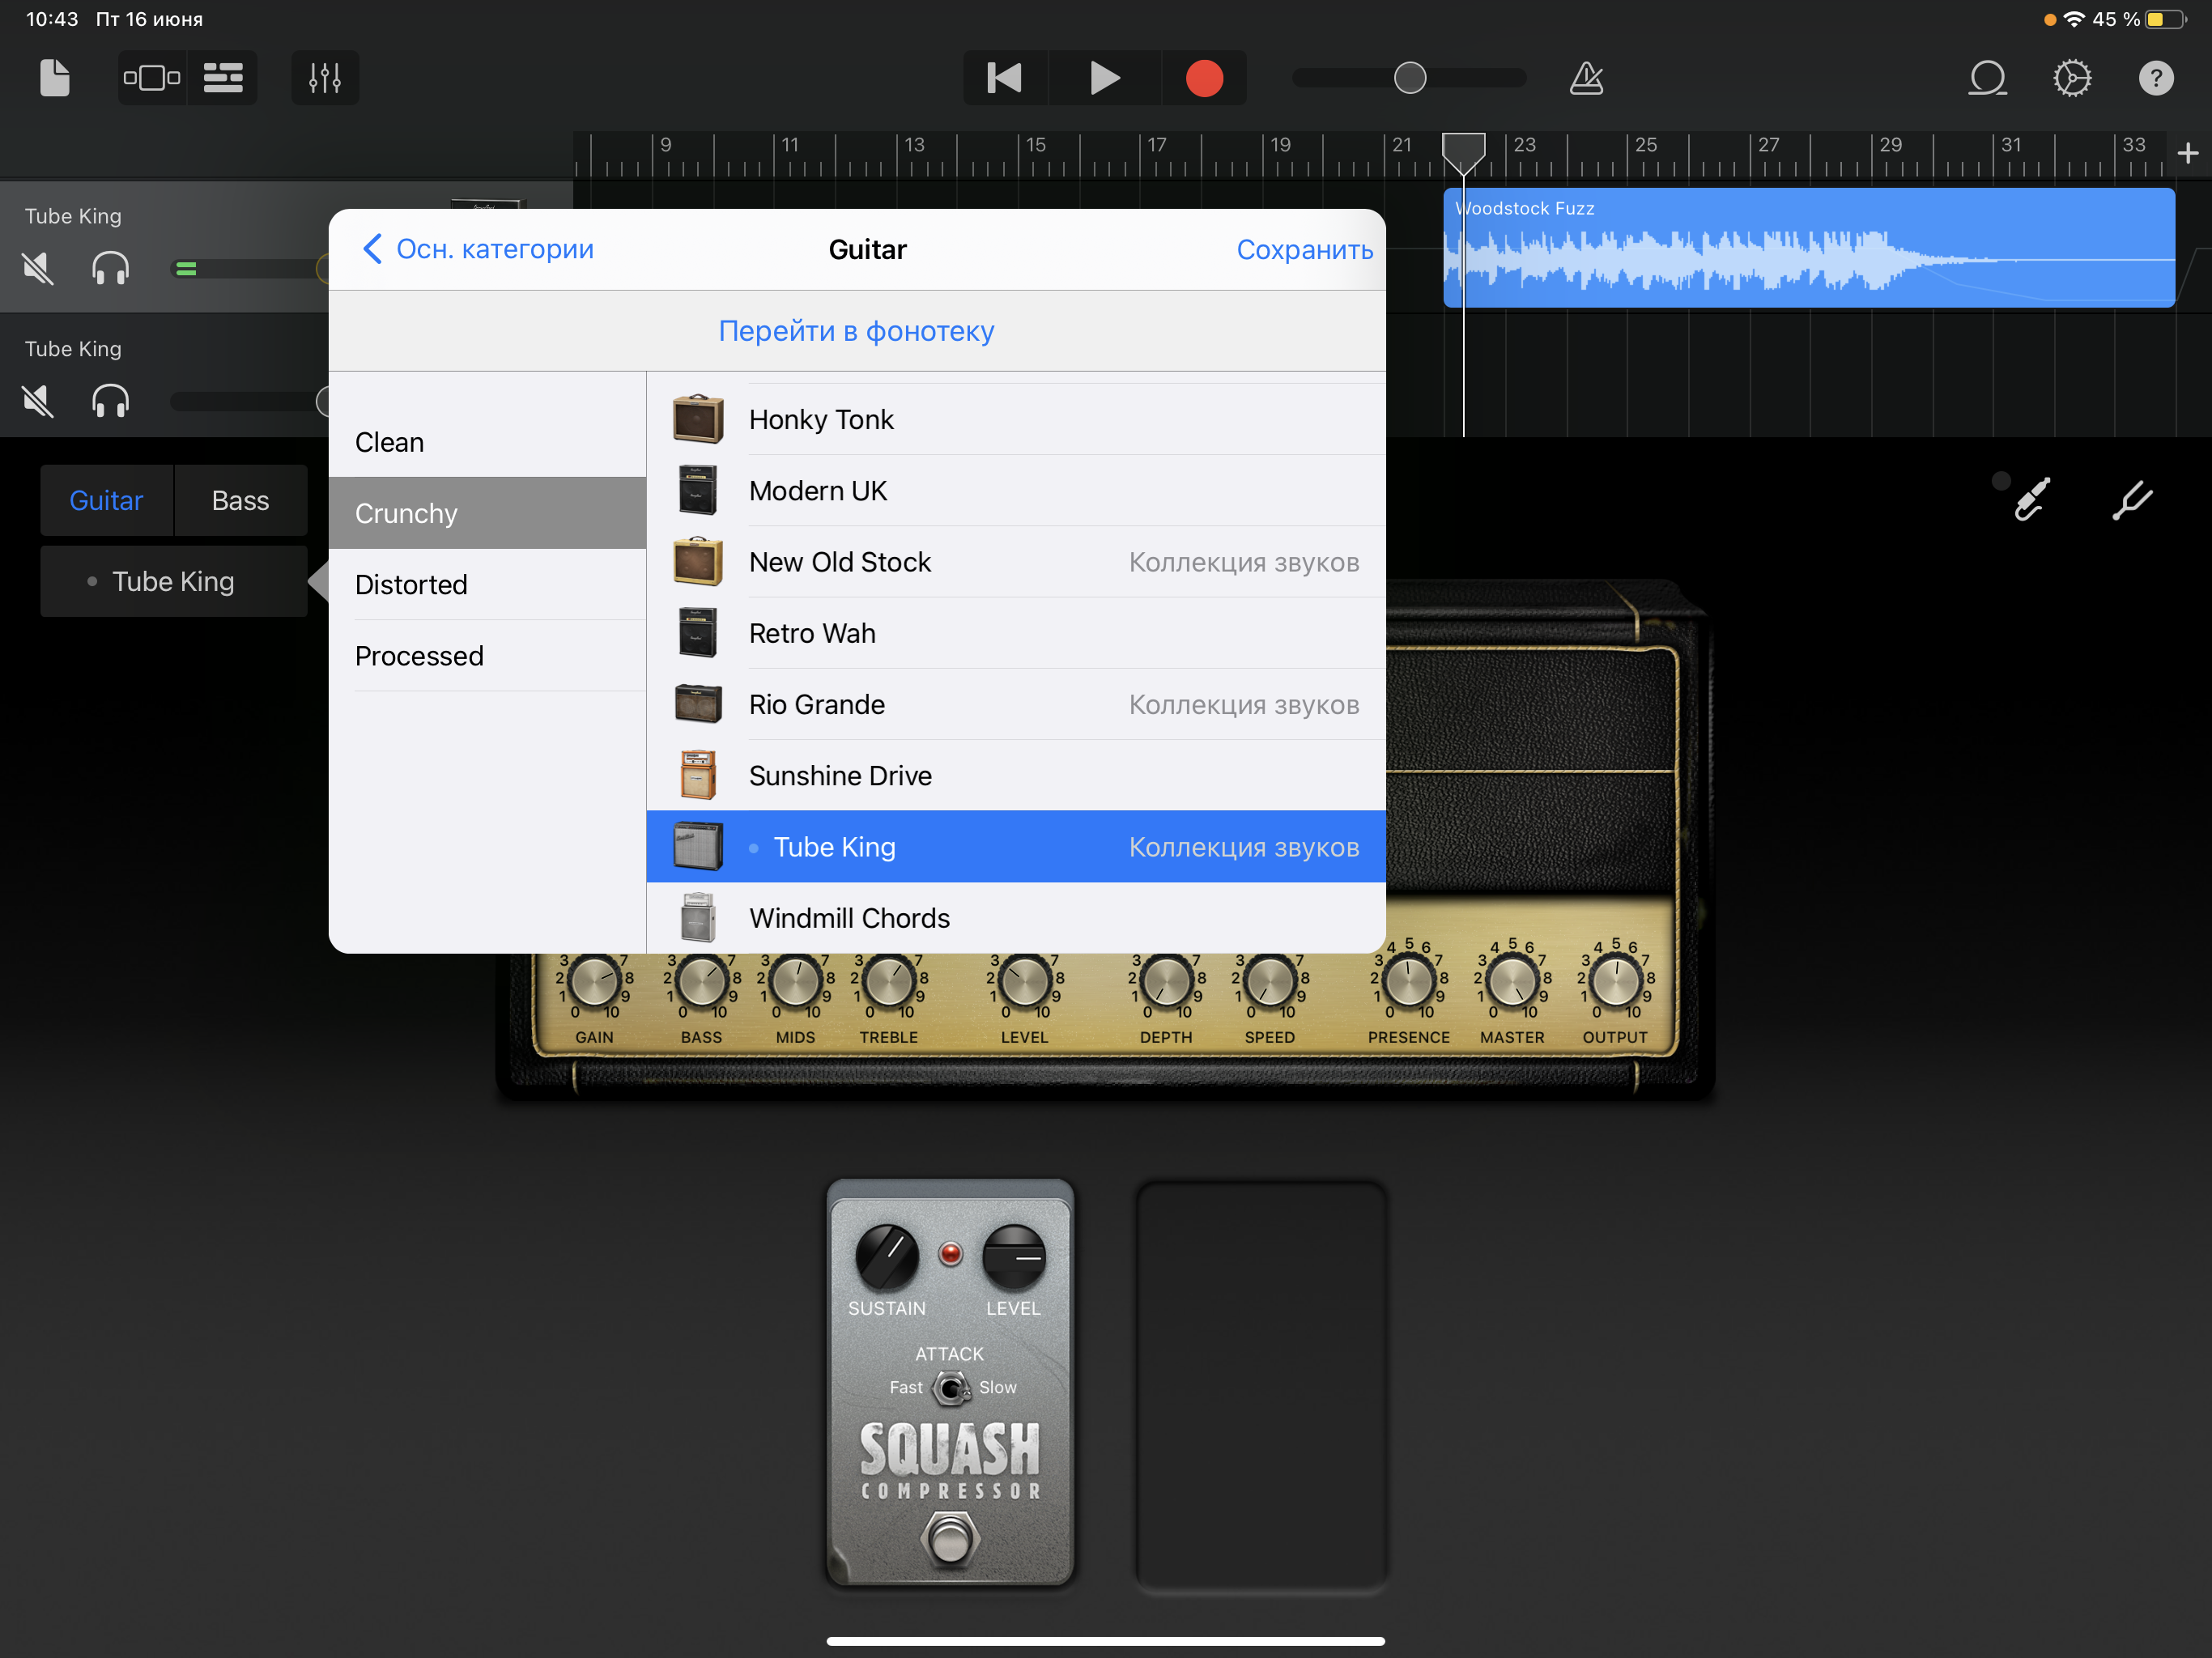
Task: Select the Distorted category
Action: coord(487,584)
